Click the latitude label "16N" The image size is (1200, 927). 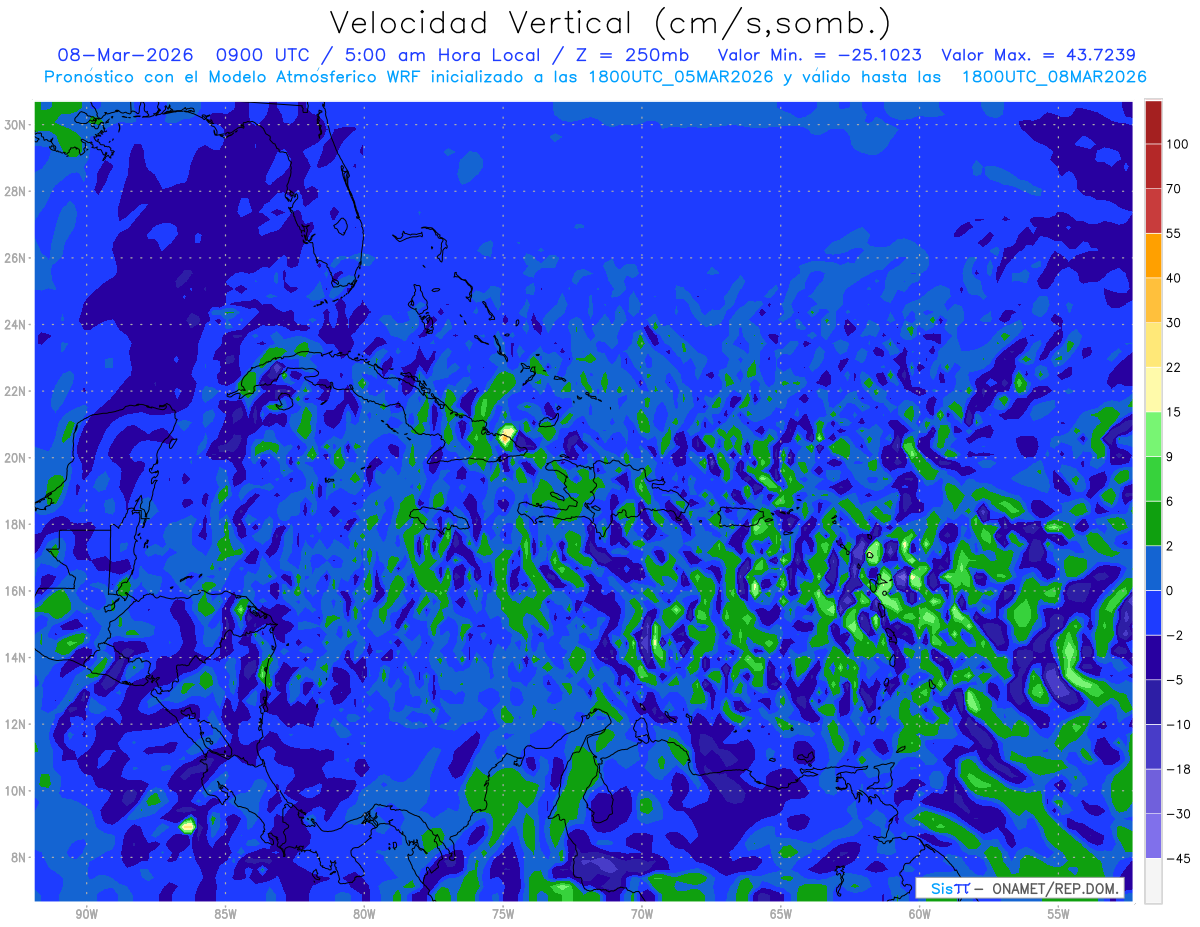pyautogui.click(x=17, y=591)
